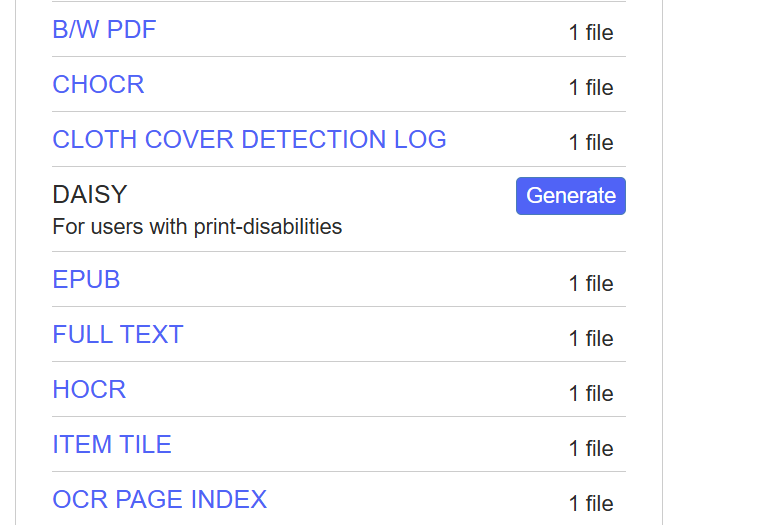
Task: Click the DAISY format label
Action: pyautogui.click(x=90, y=195)
